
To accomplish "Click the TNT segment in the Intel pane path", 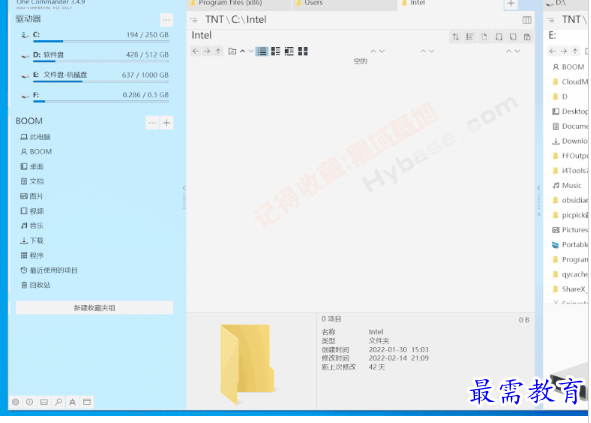I will (214, 20).
